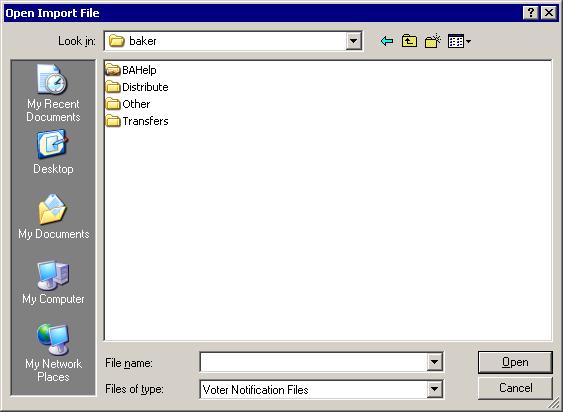This screenshot has width=563, height=412.
Task: Click inside the File name field
Action: tap(313, 362)
